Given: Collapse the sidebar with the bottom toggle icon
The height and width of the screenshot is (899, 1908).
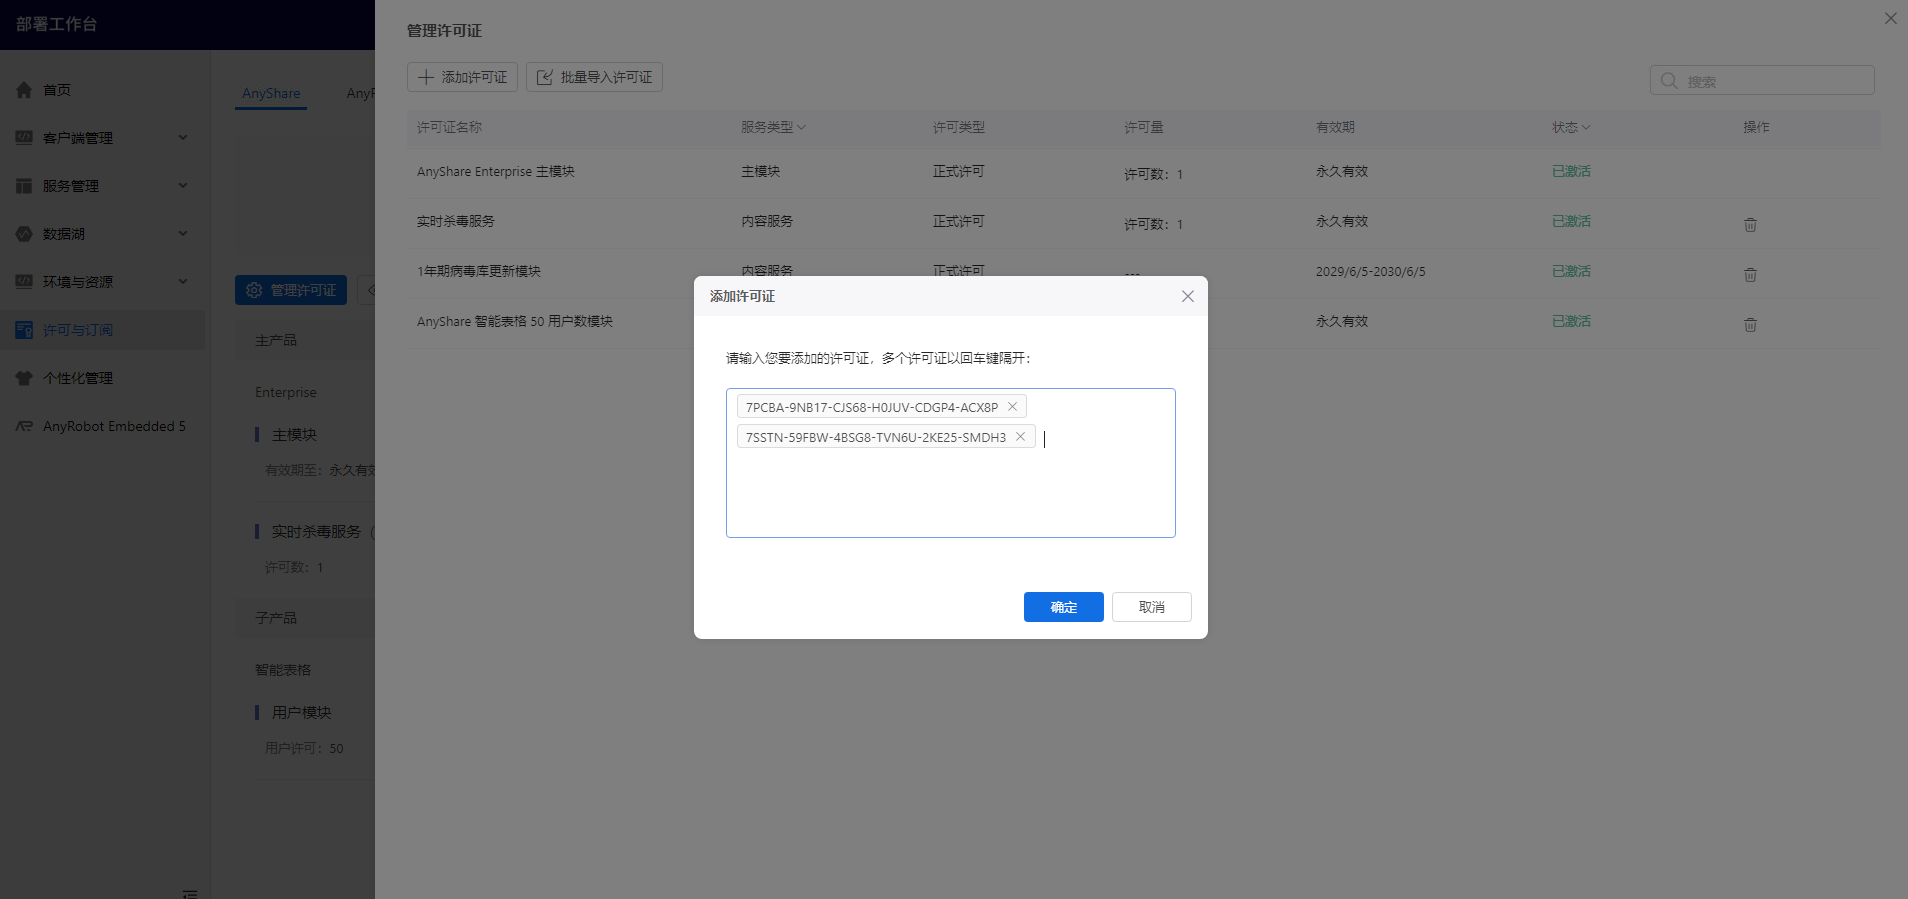Looking at the screenshot, I should point(190,893).
